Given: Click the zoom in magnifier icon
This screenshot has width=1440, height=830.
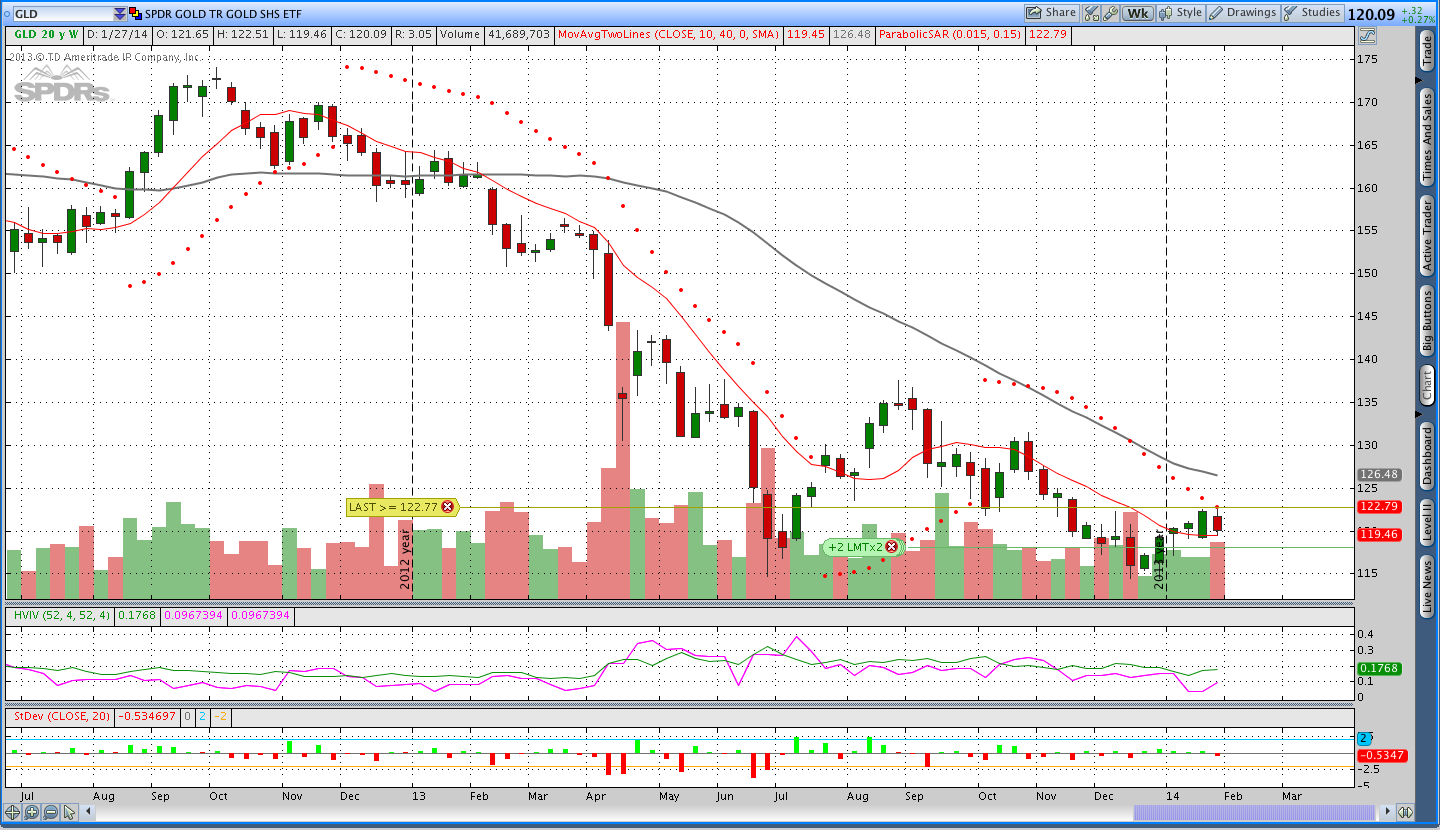Looking at the screenshot, I should pos(32,812).
